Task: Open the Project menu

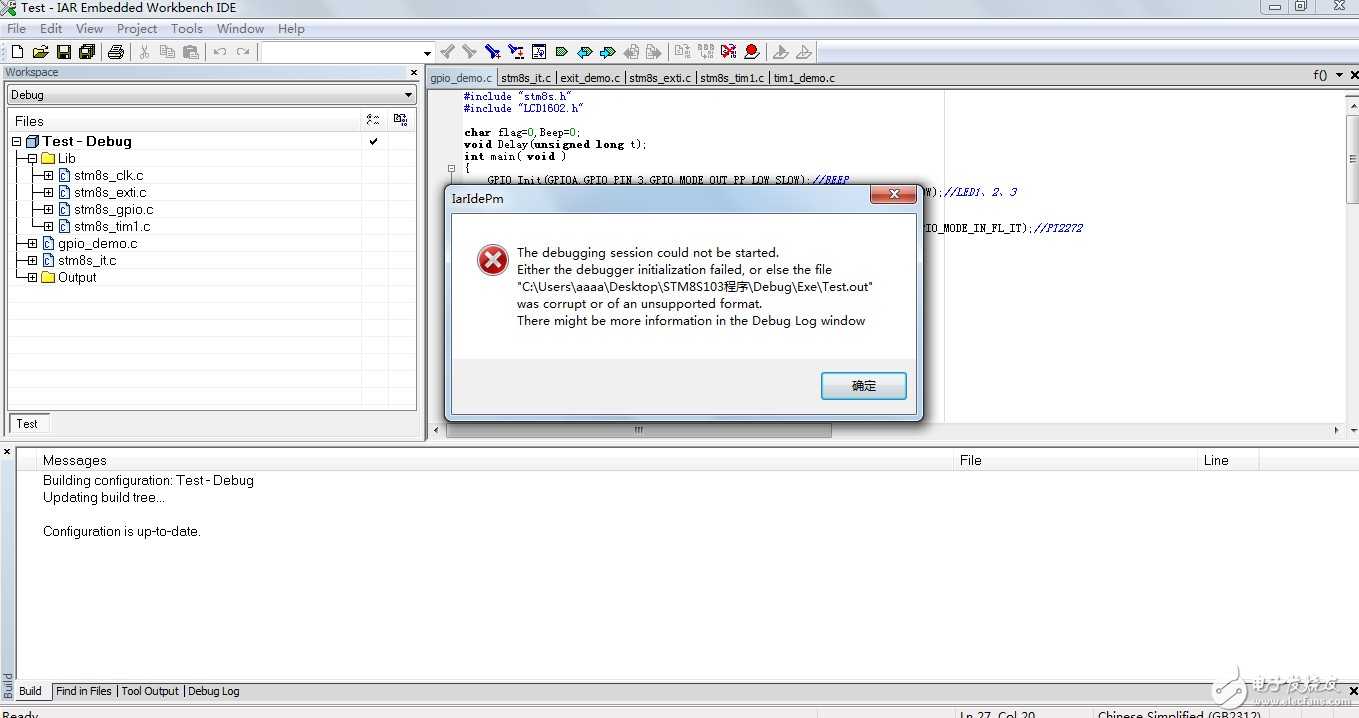Action: (x=137, y=29)
